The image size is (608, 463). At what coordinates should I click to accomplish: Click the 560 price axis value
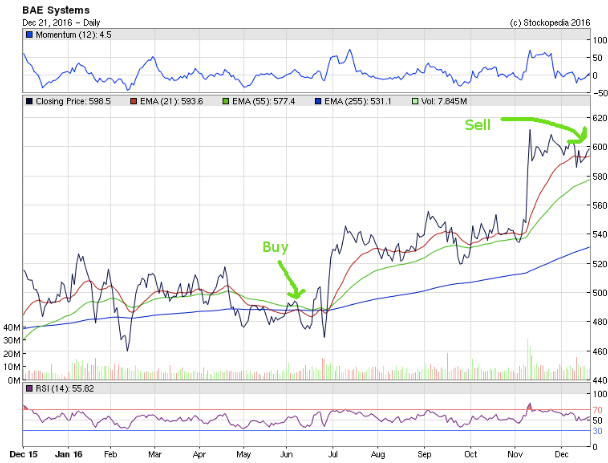pos(599,206)
